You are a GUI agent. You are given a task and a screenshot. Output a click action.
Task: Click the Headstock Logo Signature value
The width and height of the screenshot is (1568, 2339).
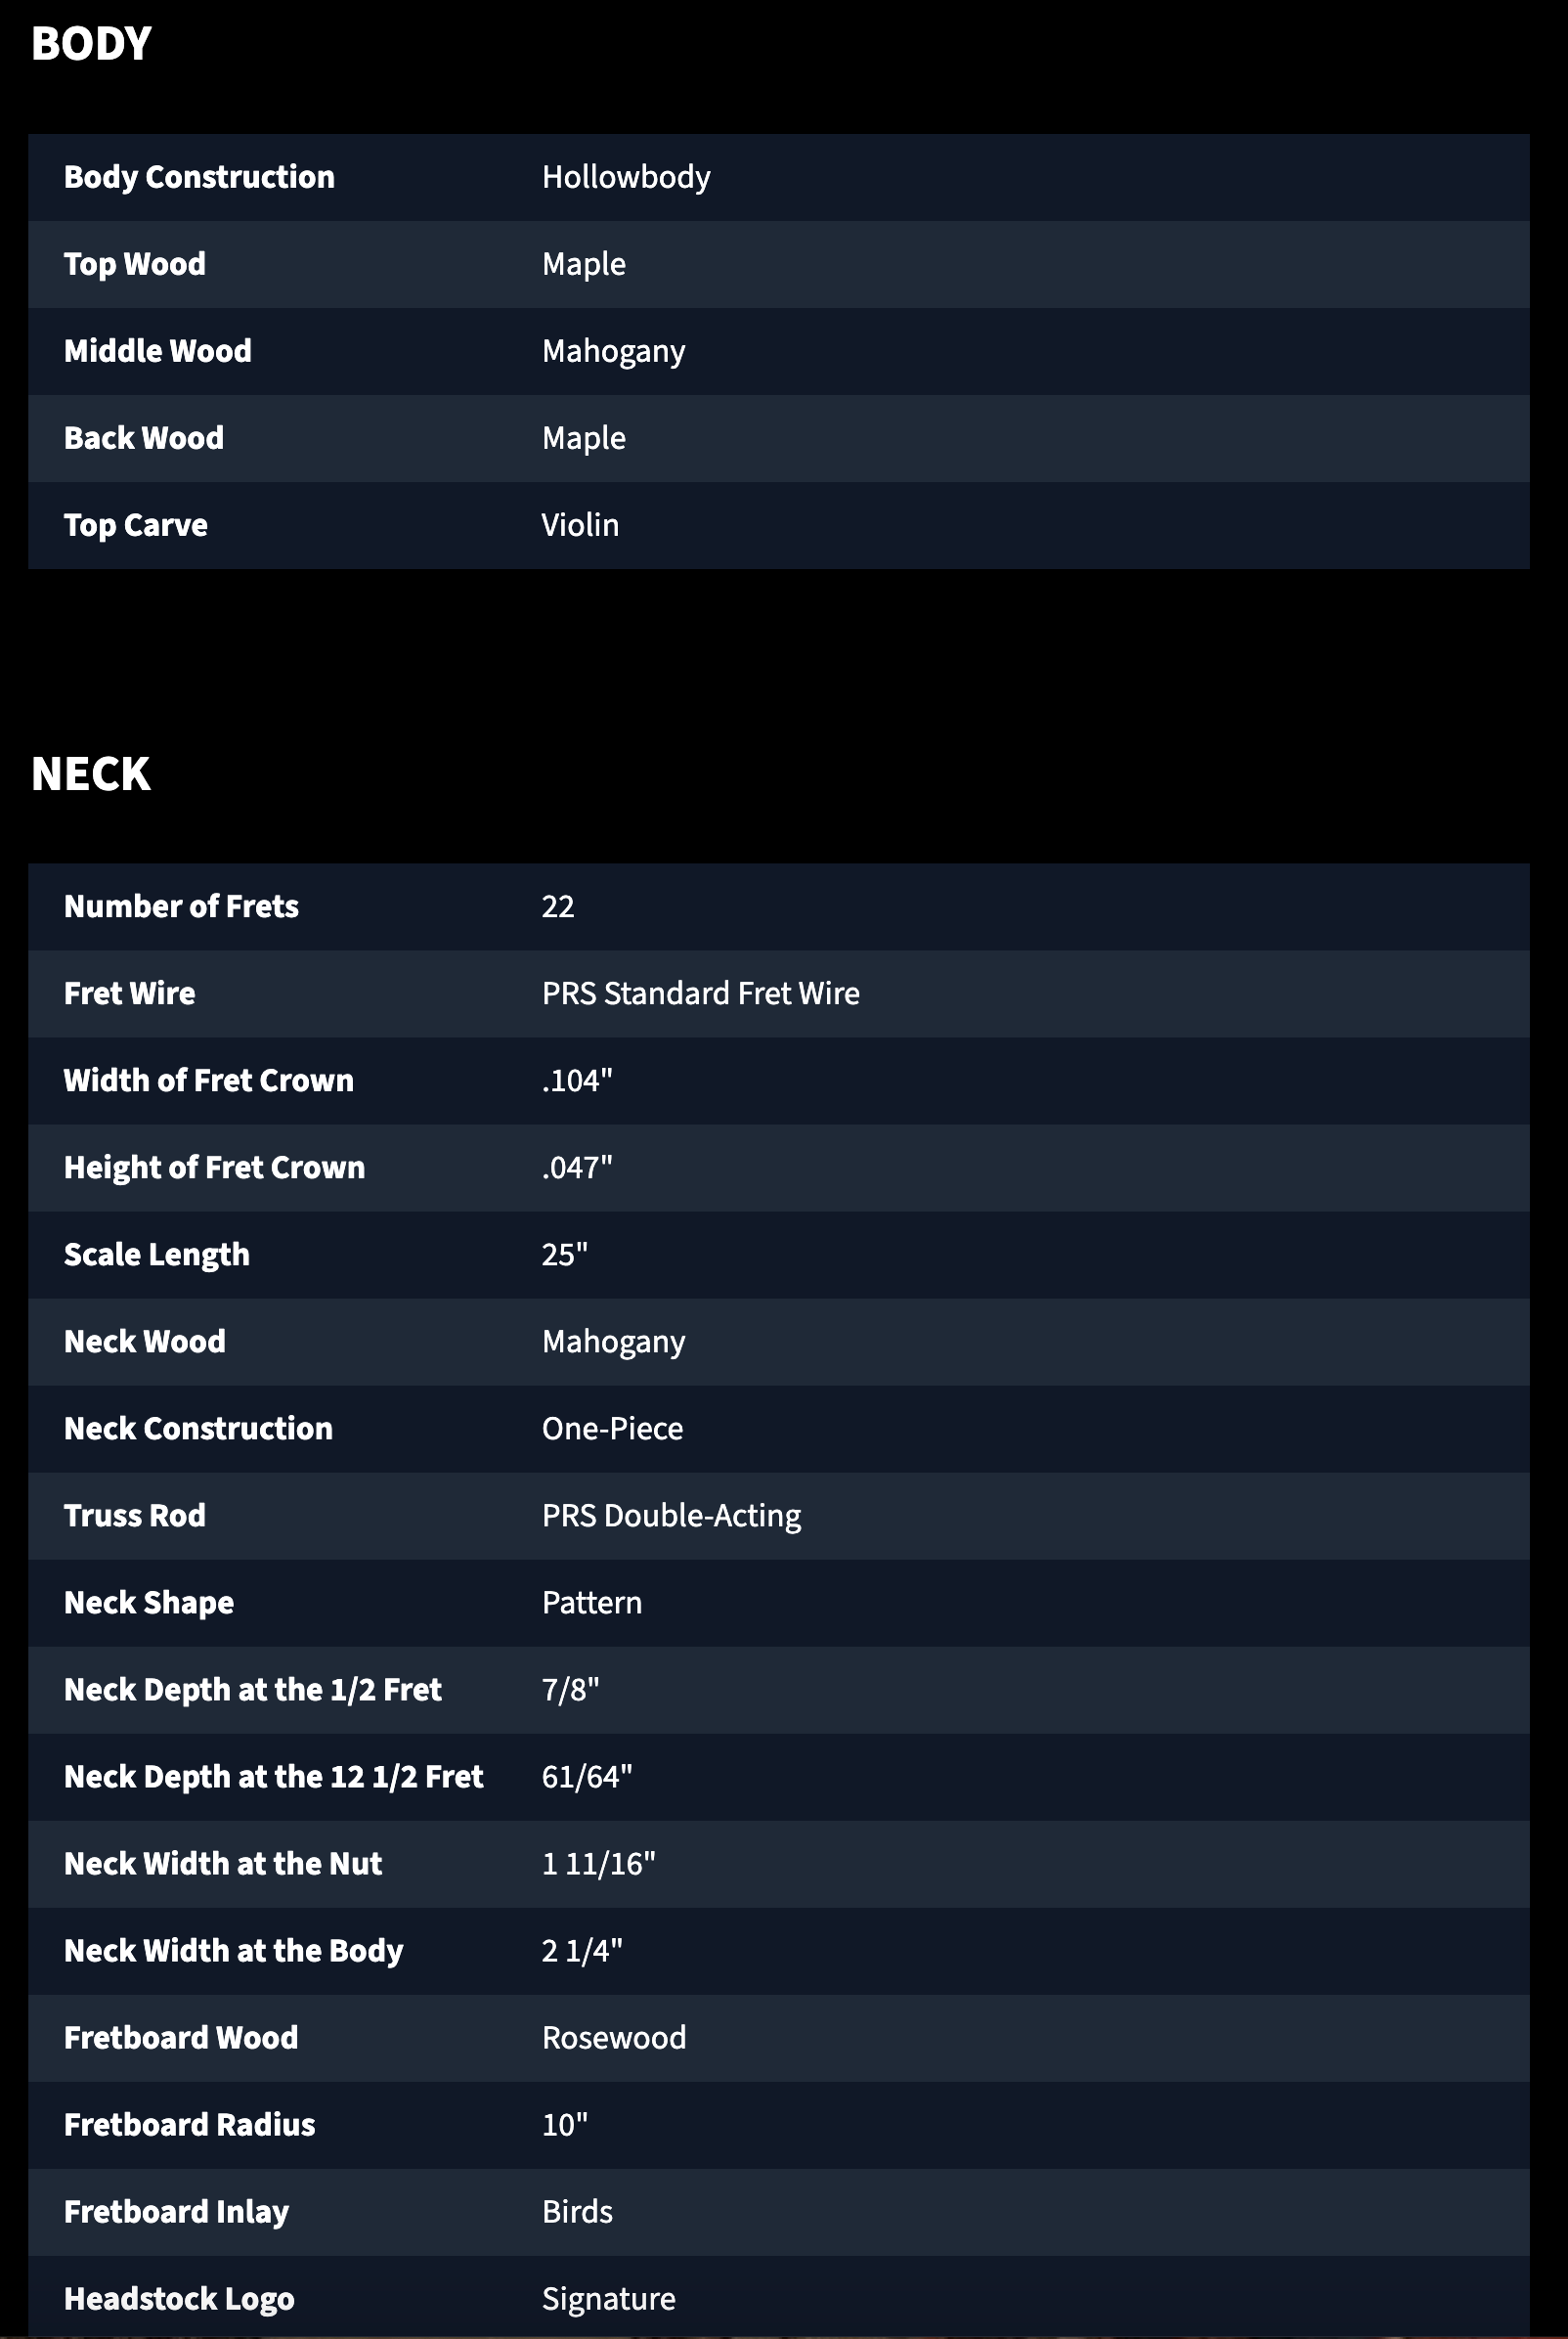click(608, 2299)
